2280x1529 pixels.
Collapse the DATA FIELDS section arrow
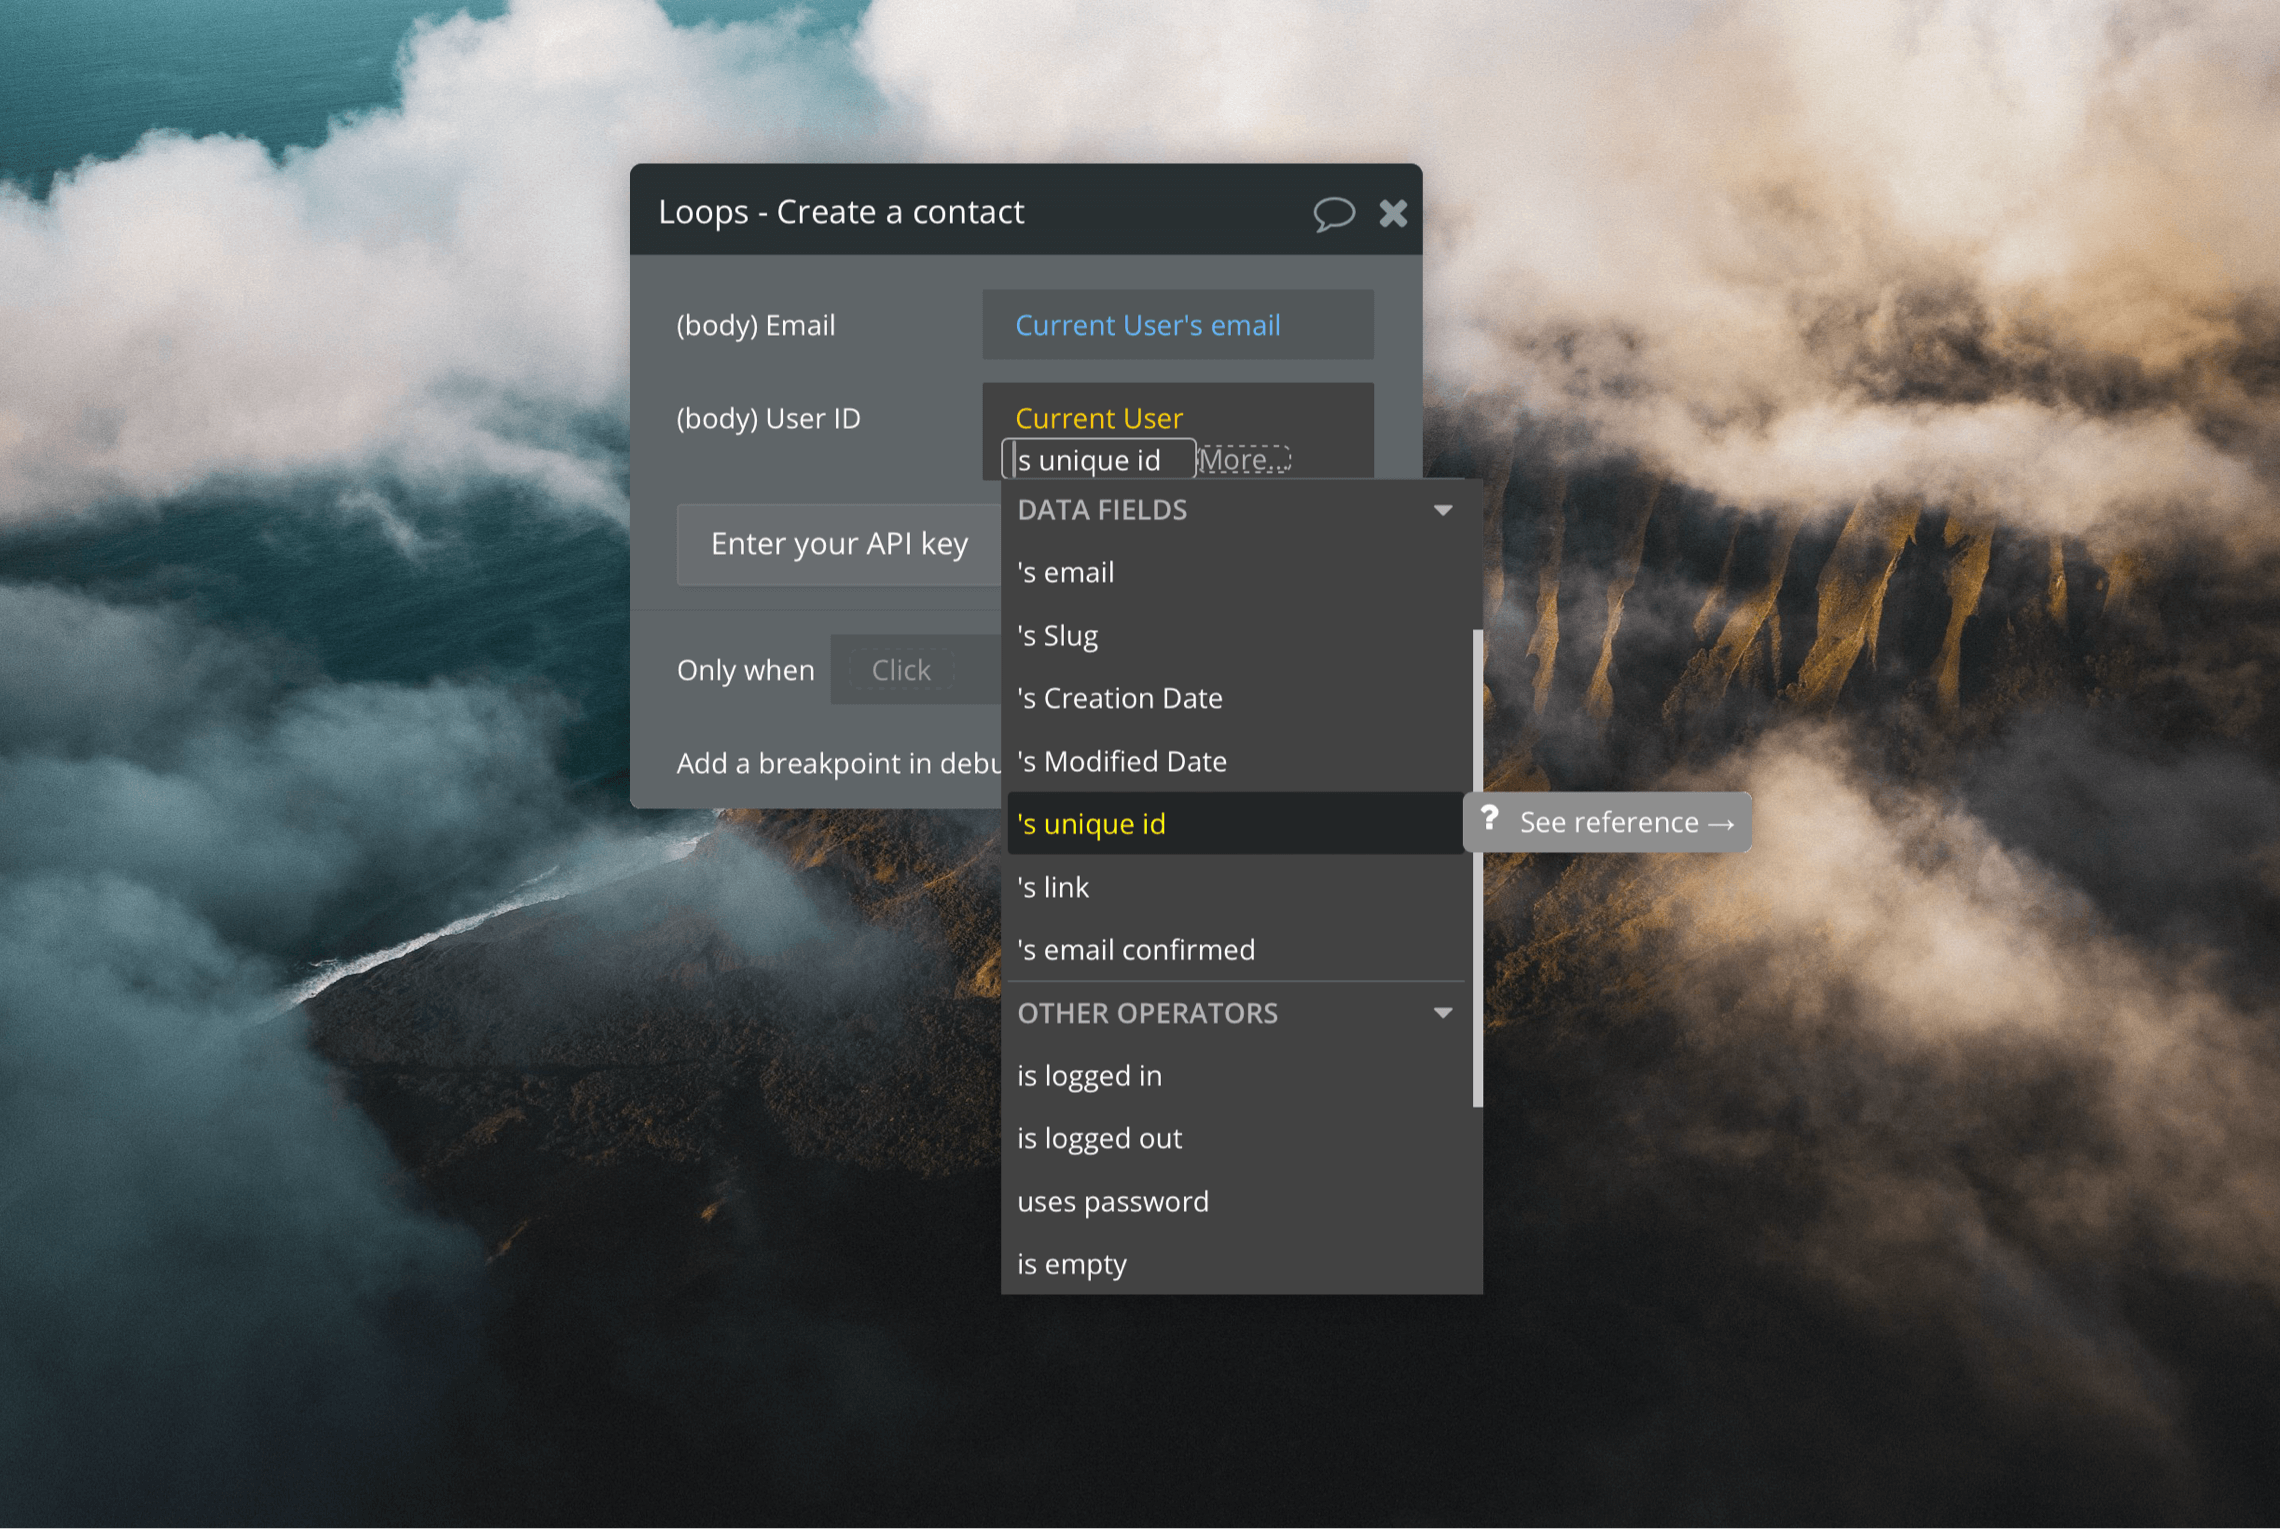point(1442,511)
